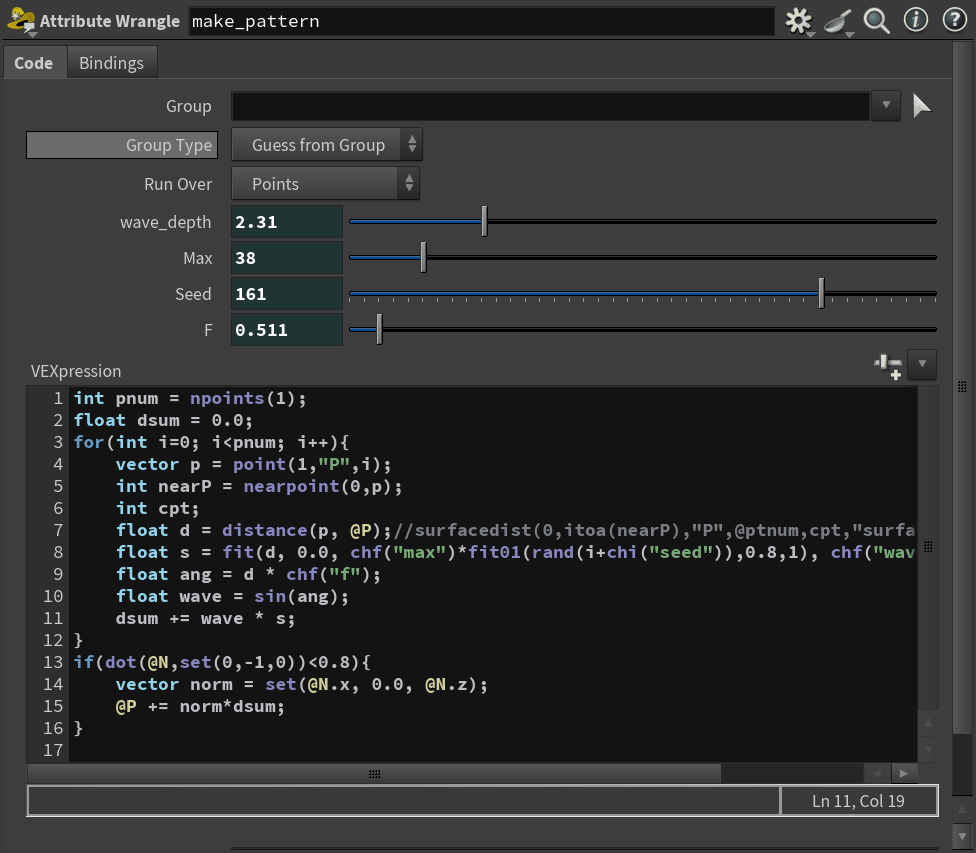The height and width of the screenshot is (853, 976).
Task: Click the code editor horizontal scrollbar
Action: click(x=374, y=774)
